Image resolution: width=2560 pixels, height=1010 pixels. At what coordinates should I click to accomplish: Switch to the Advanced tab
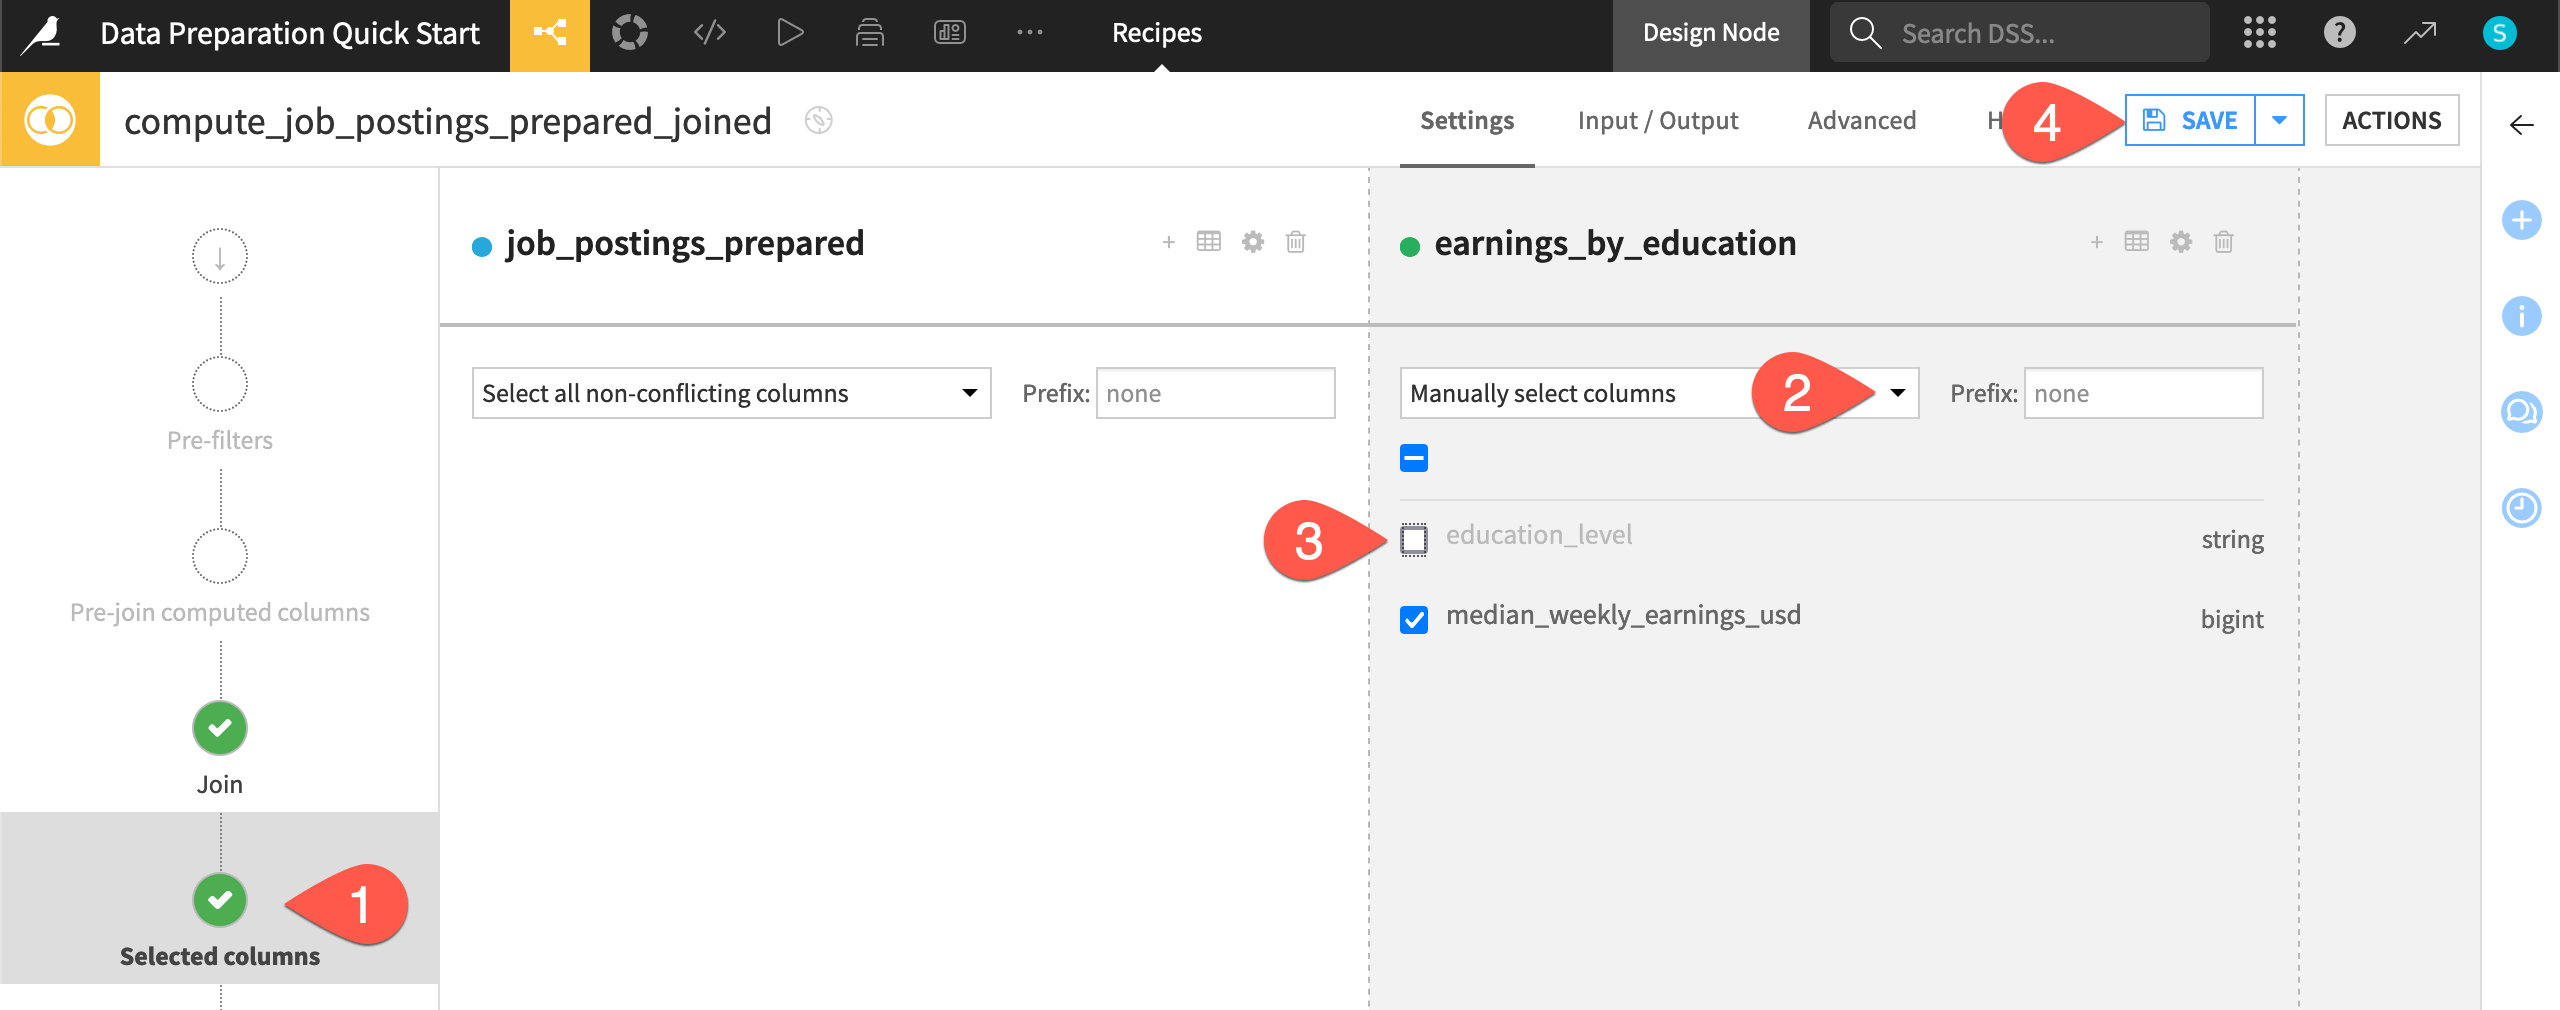(1861, 119)
